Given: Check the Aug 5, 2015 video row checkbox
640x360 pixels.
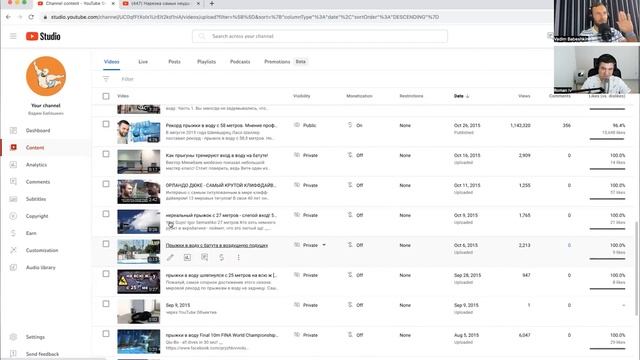Looking at the screenshot, I should [106, 334].
